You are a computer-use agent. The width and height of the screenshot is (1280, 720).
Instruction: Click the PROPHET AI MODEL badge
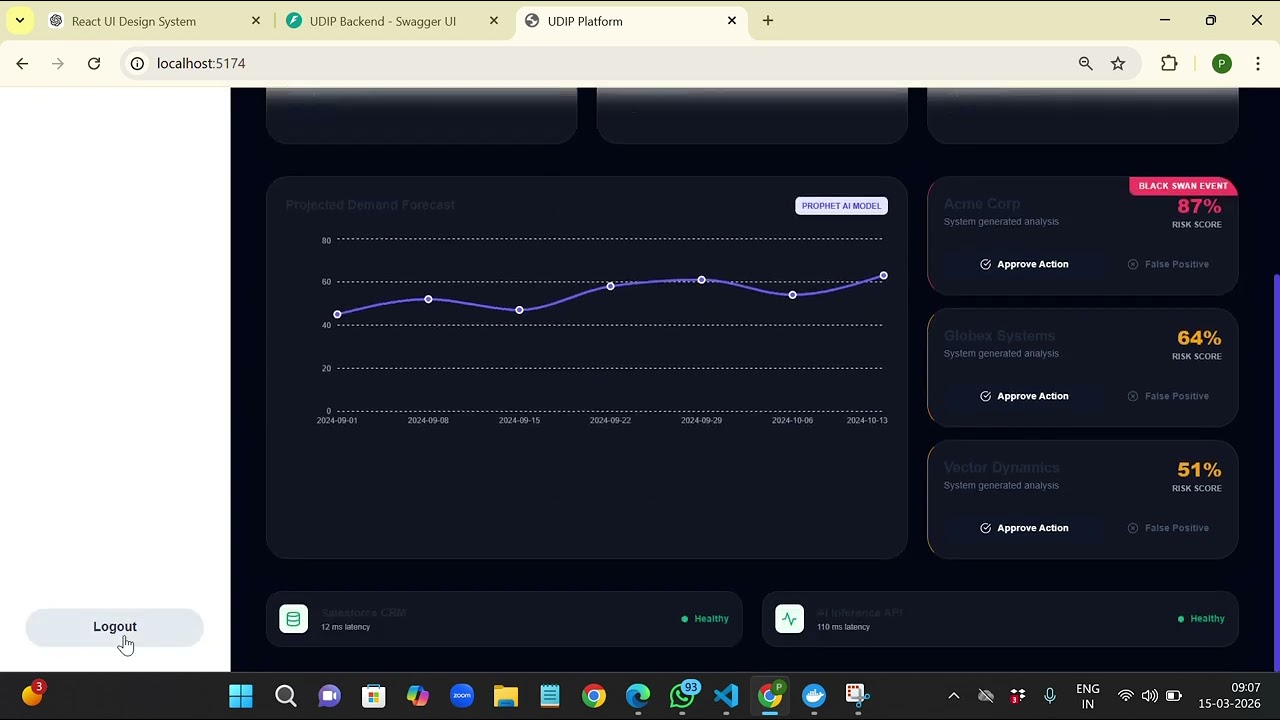tap(841, 206)
